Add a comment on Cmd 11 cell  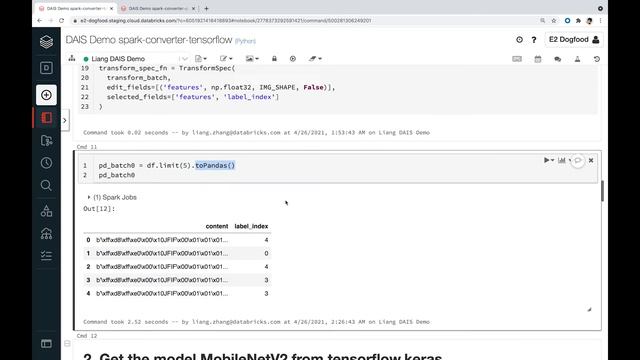coord(578,160)
